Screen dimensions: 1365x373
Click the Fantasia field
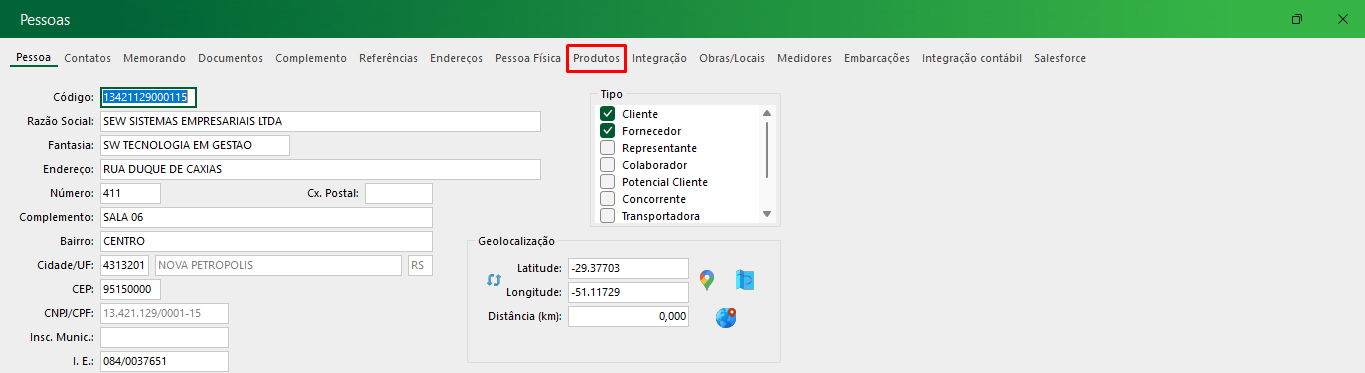click(x=195, y=145)
